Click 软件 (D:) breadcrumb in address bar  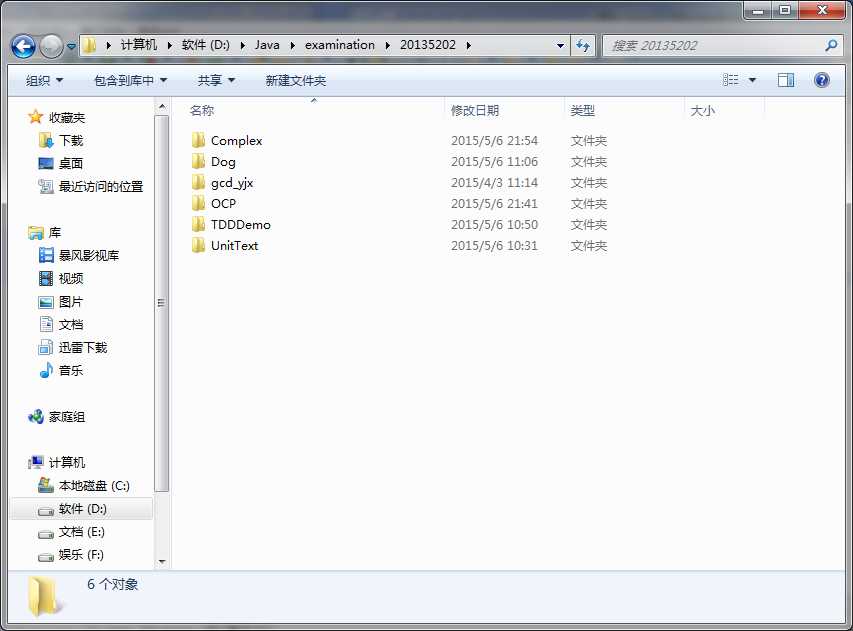(x=206, y=45)
